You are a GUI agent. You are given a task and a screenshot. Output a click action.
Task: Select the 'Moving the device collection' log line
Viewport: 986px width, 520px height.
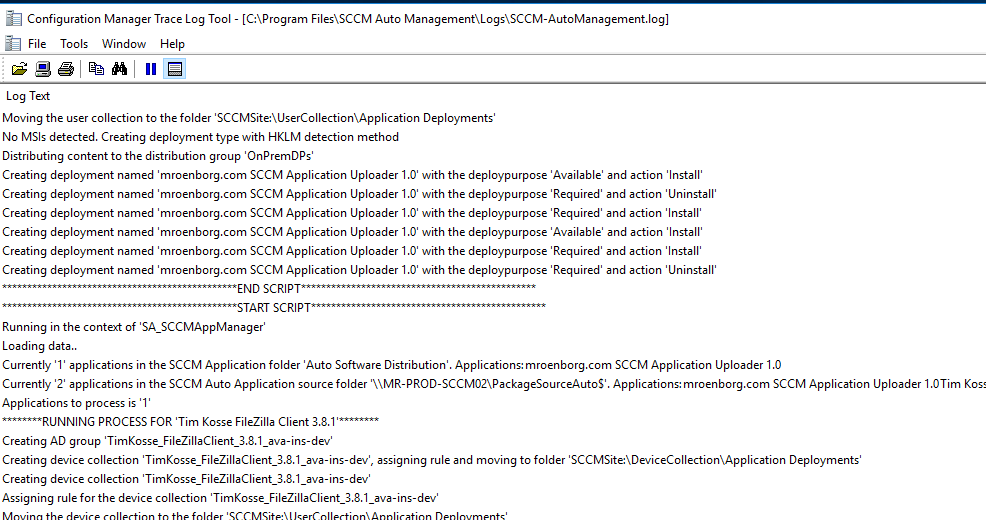255,515
